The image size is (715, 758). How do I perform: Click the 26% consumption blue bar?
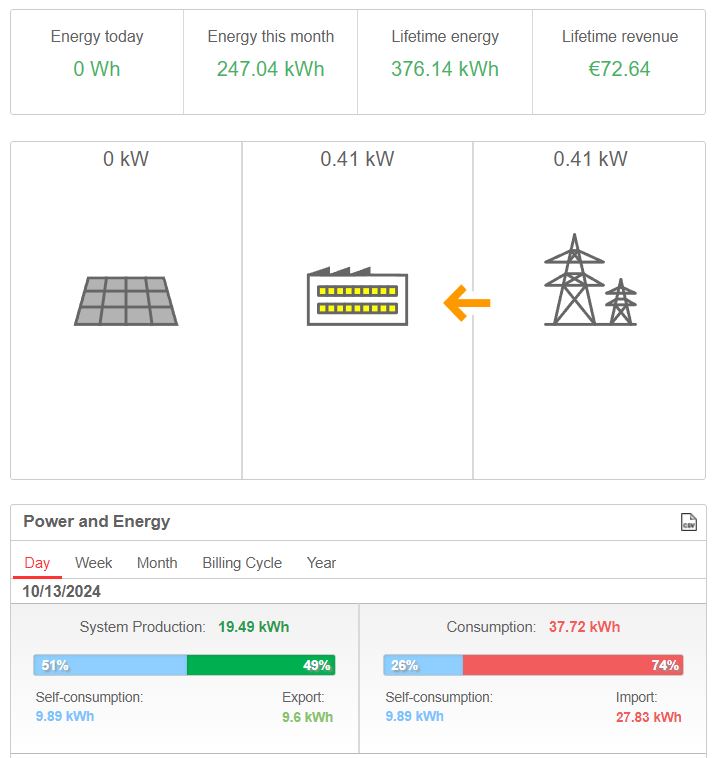pyautogui.click(x=423, y=665)
